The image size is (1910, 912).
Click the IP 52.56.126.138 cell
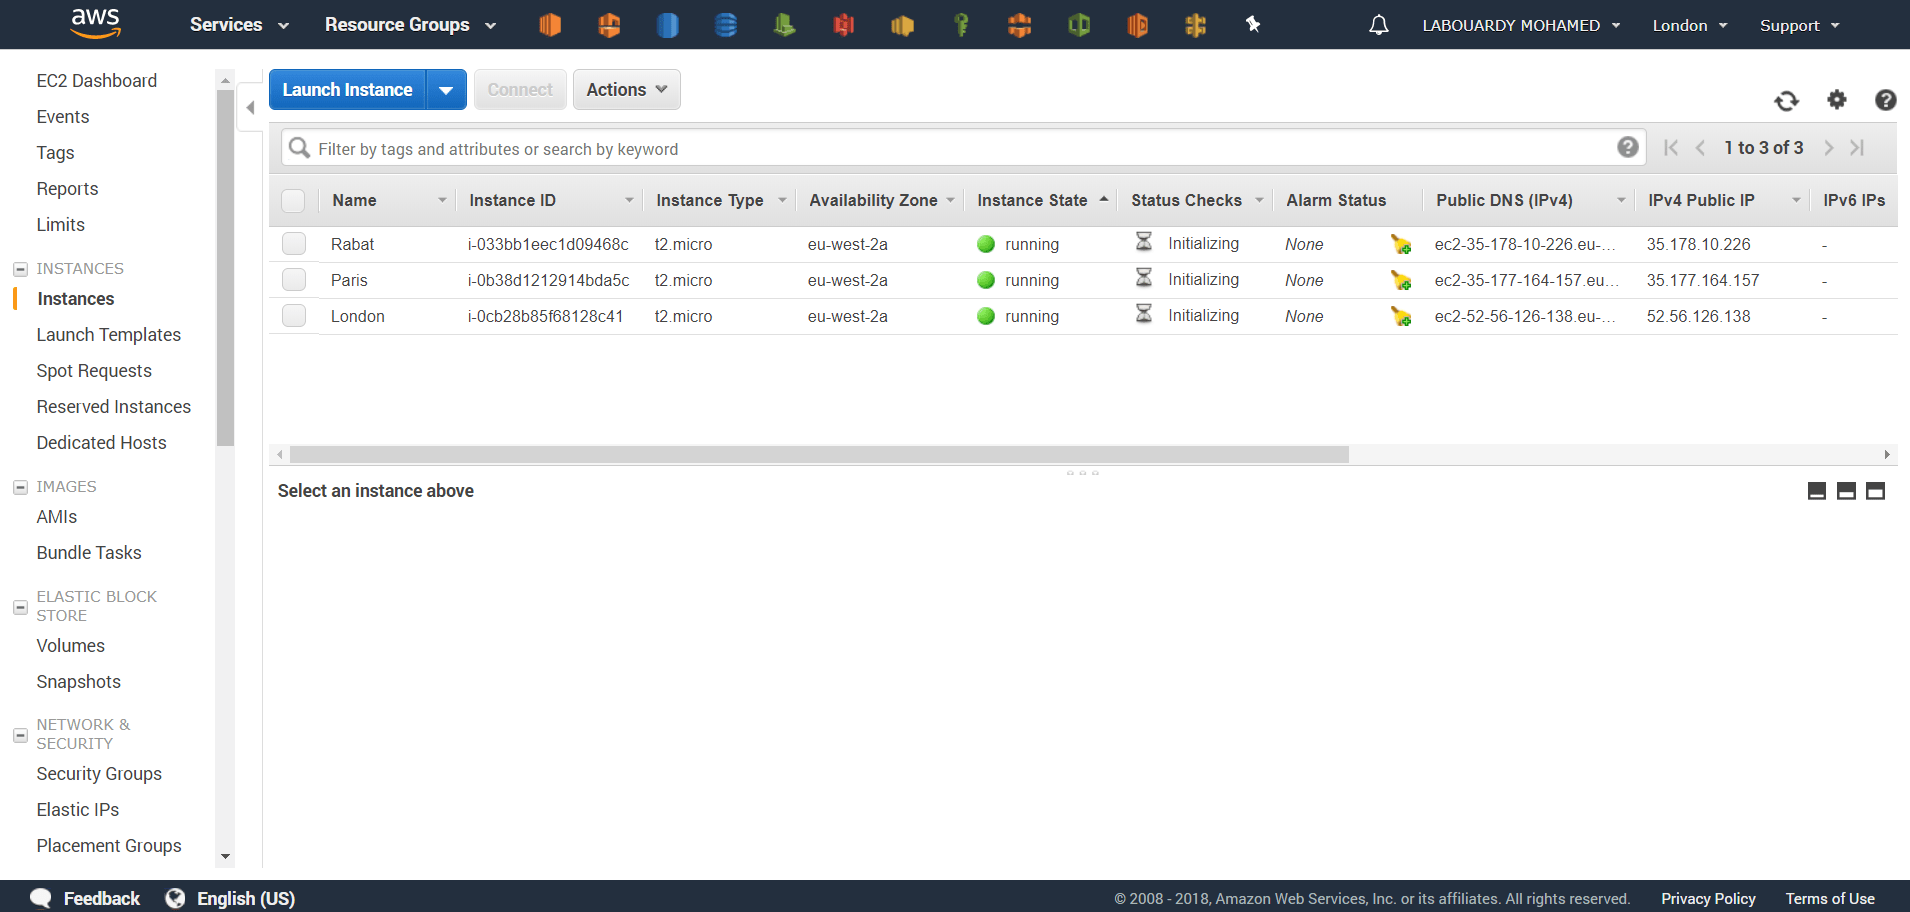click(1699, 316)
